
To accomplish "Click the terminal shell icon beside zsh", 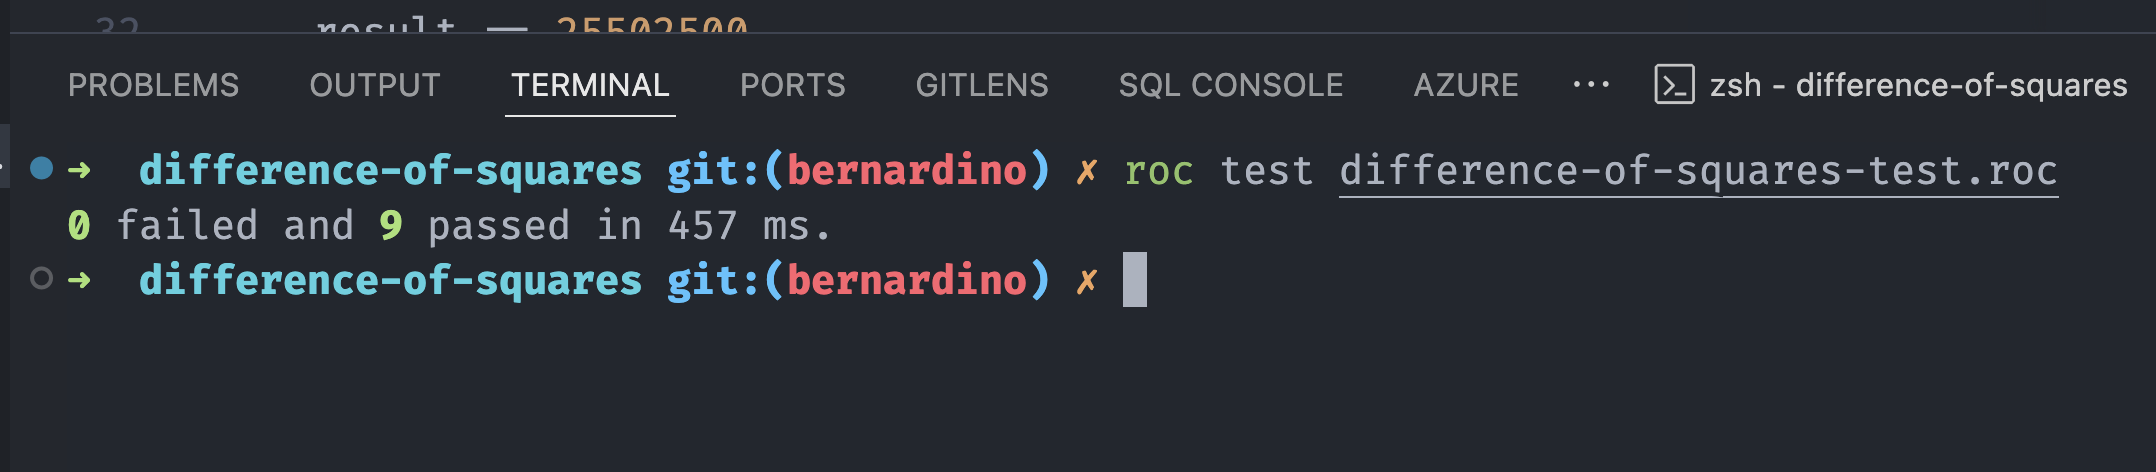I will point(1674,85).
